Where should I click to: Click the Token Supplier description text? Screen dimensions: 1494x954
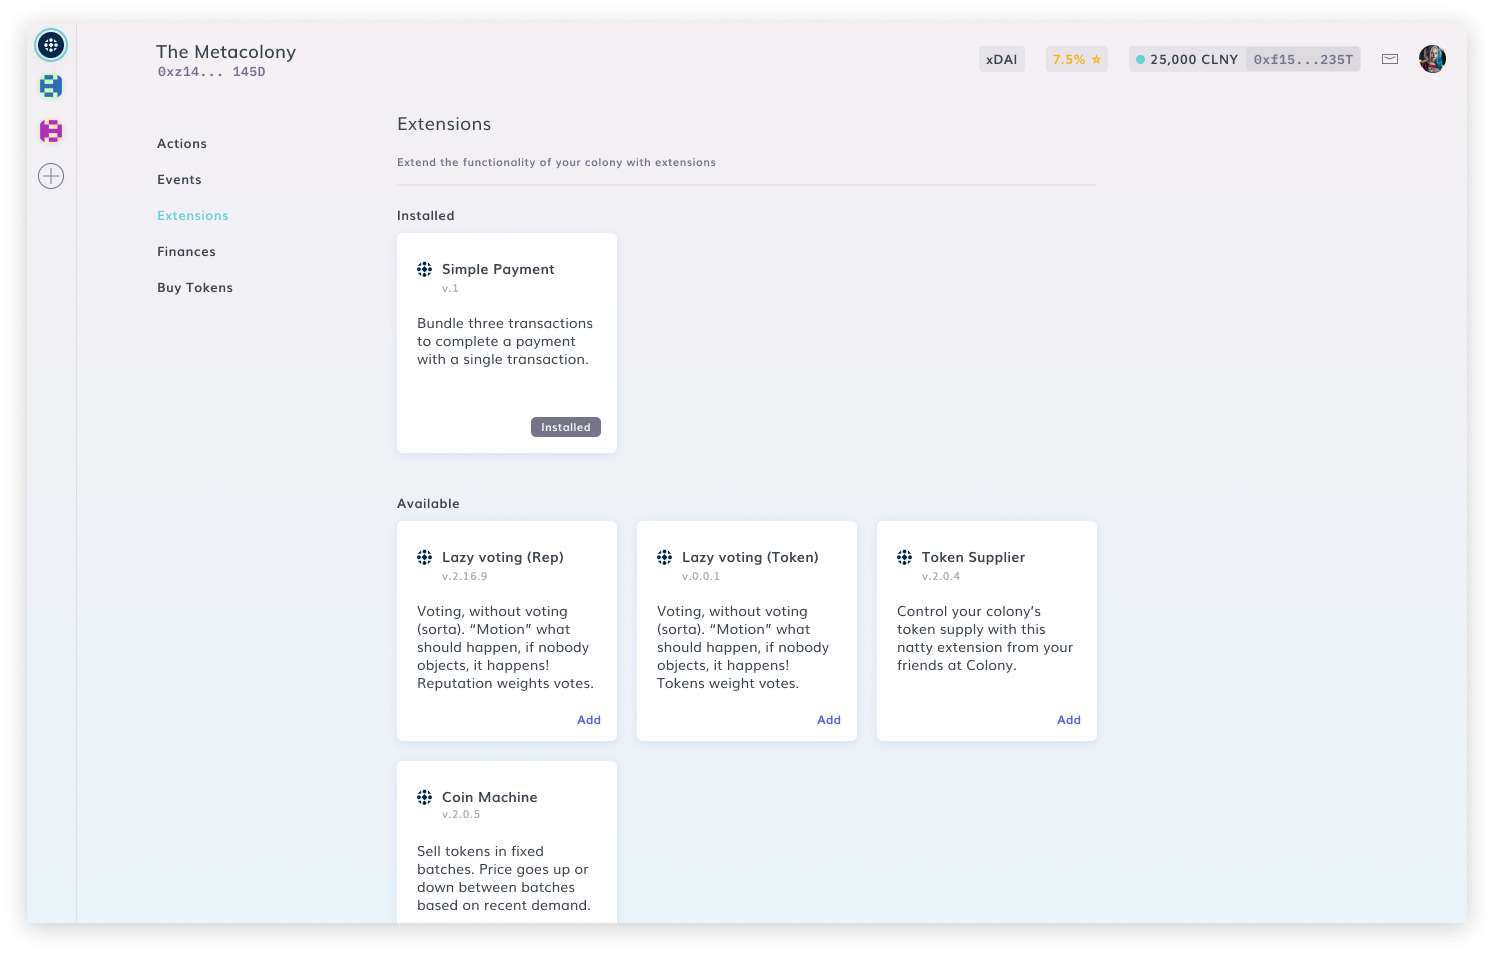point(985,638)
